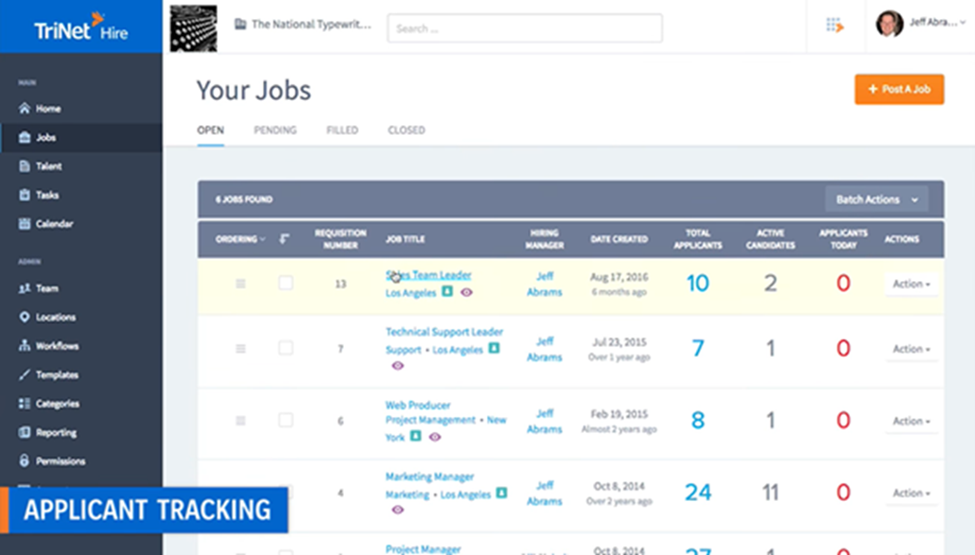Image resolution: width=975 pixels, height=555 pixels.
Task: Open the Web Producer job link
Action: click(418, 405)
